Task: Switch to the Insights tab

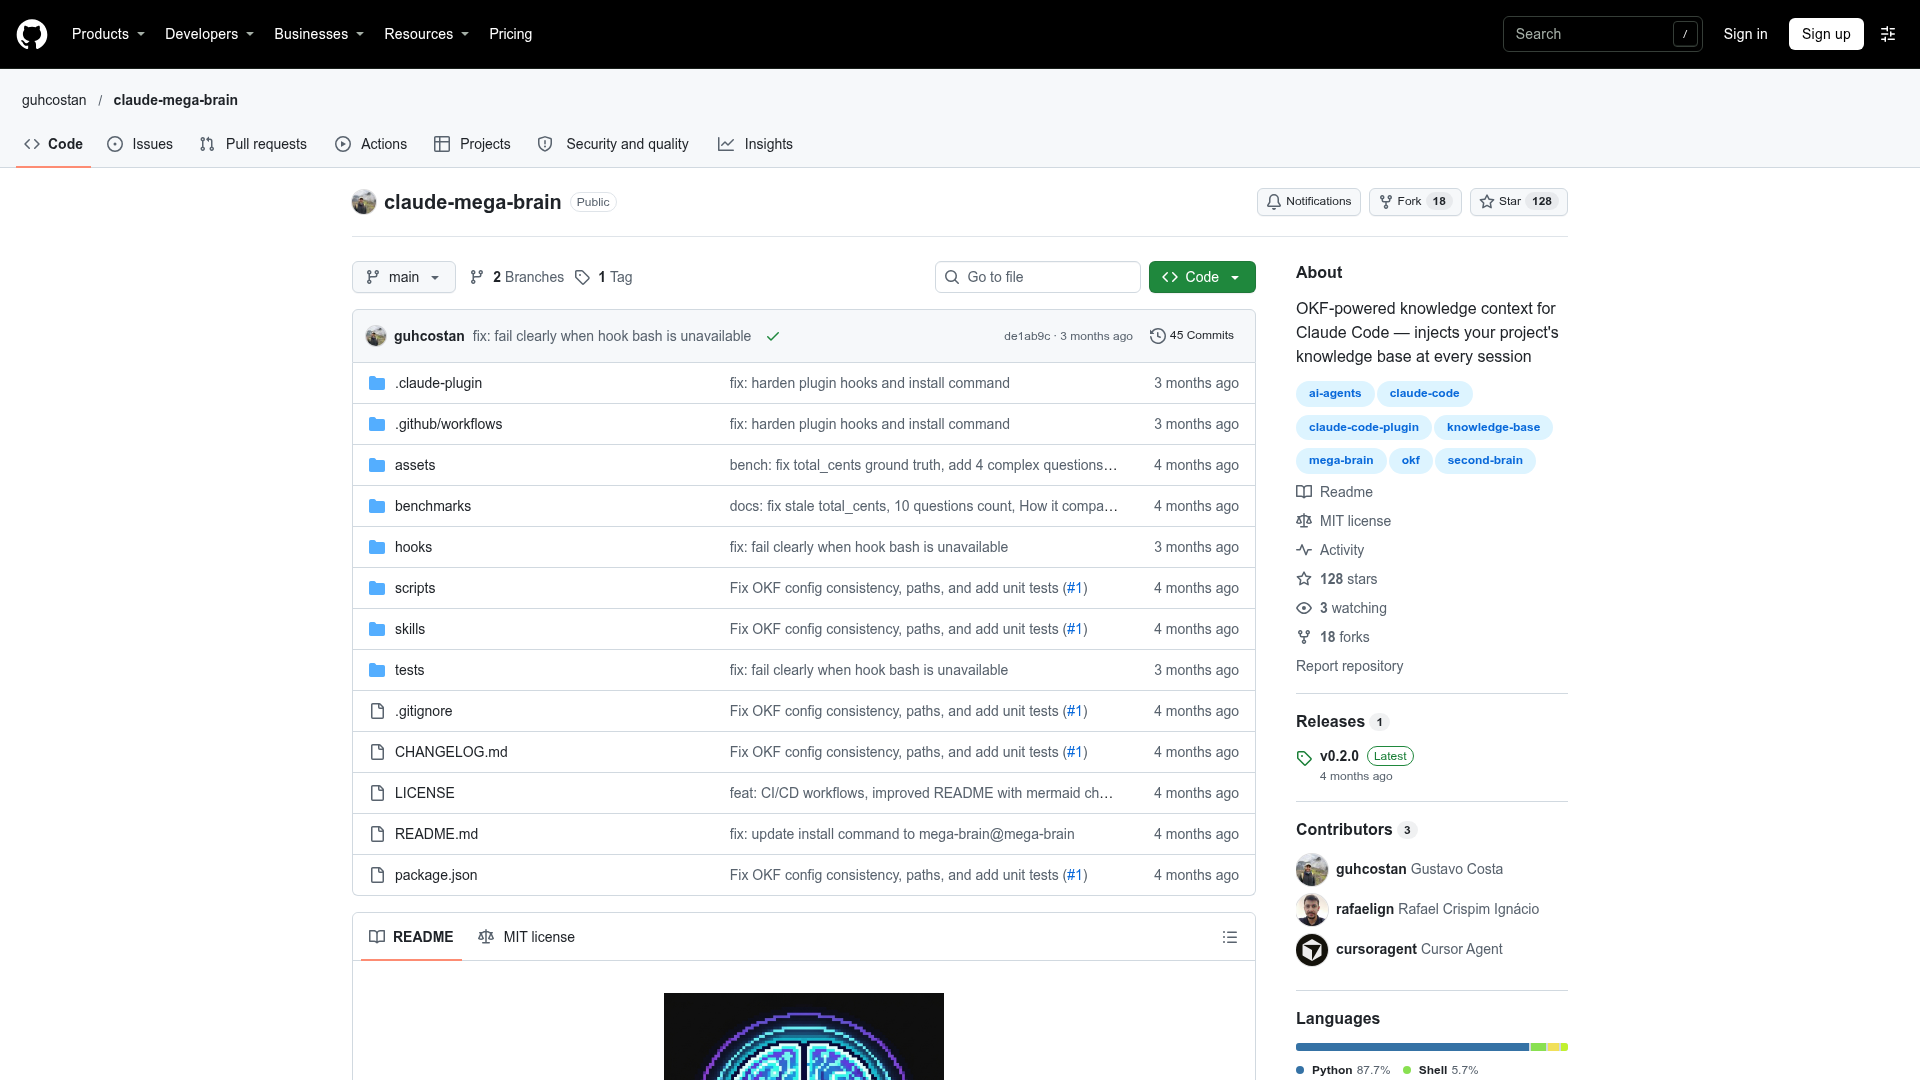Action: click(756, 144)
